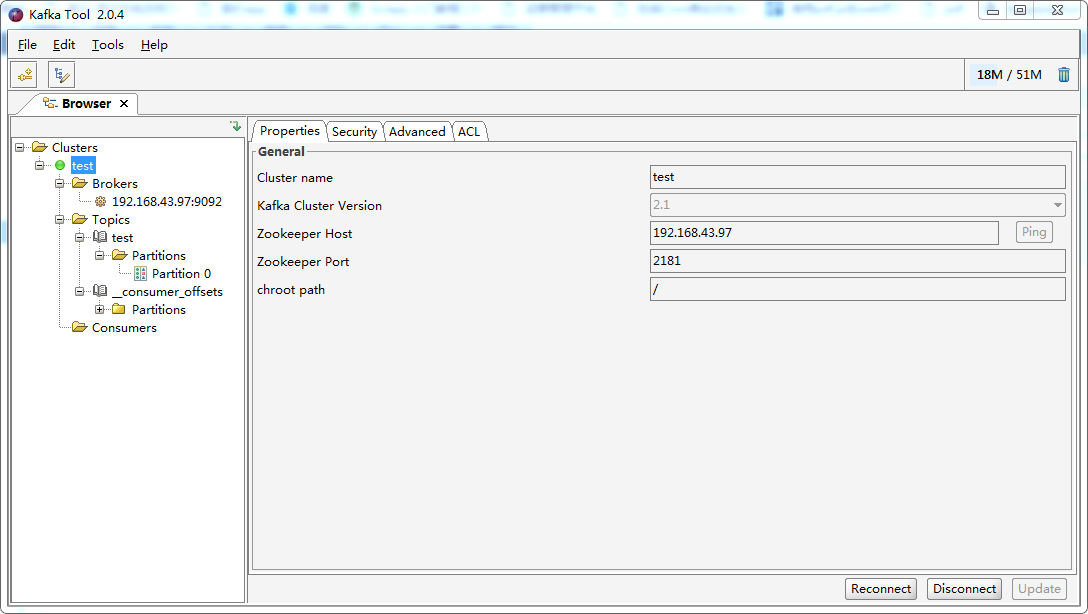Click the Consumers folder icon
The height and width of the screenshot is (614, 1088).
click(80, 327)
